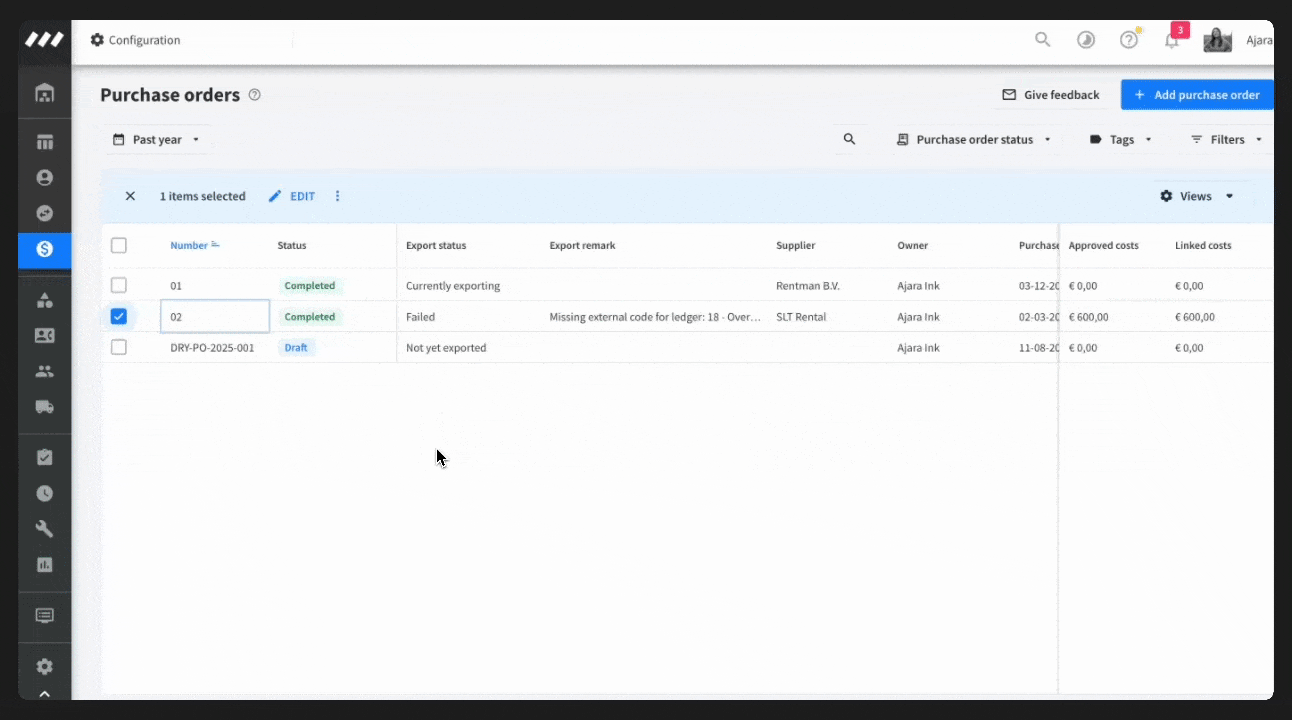This screenshot has width=1292, height=720.
Task: Click the Export remark column header
Action: (582, 245)
